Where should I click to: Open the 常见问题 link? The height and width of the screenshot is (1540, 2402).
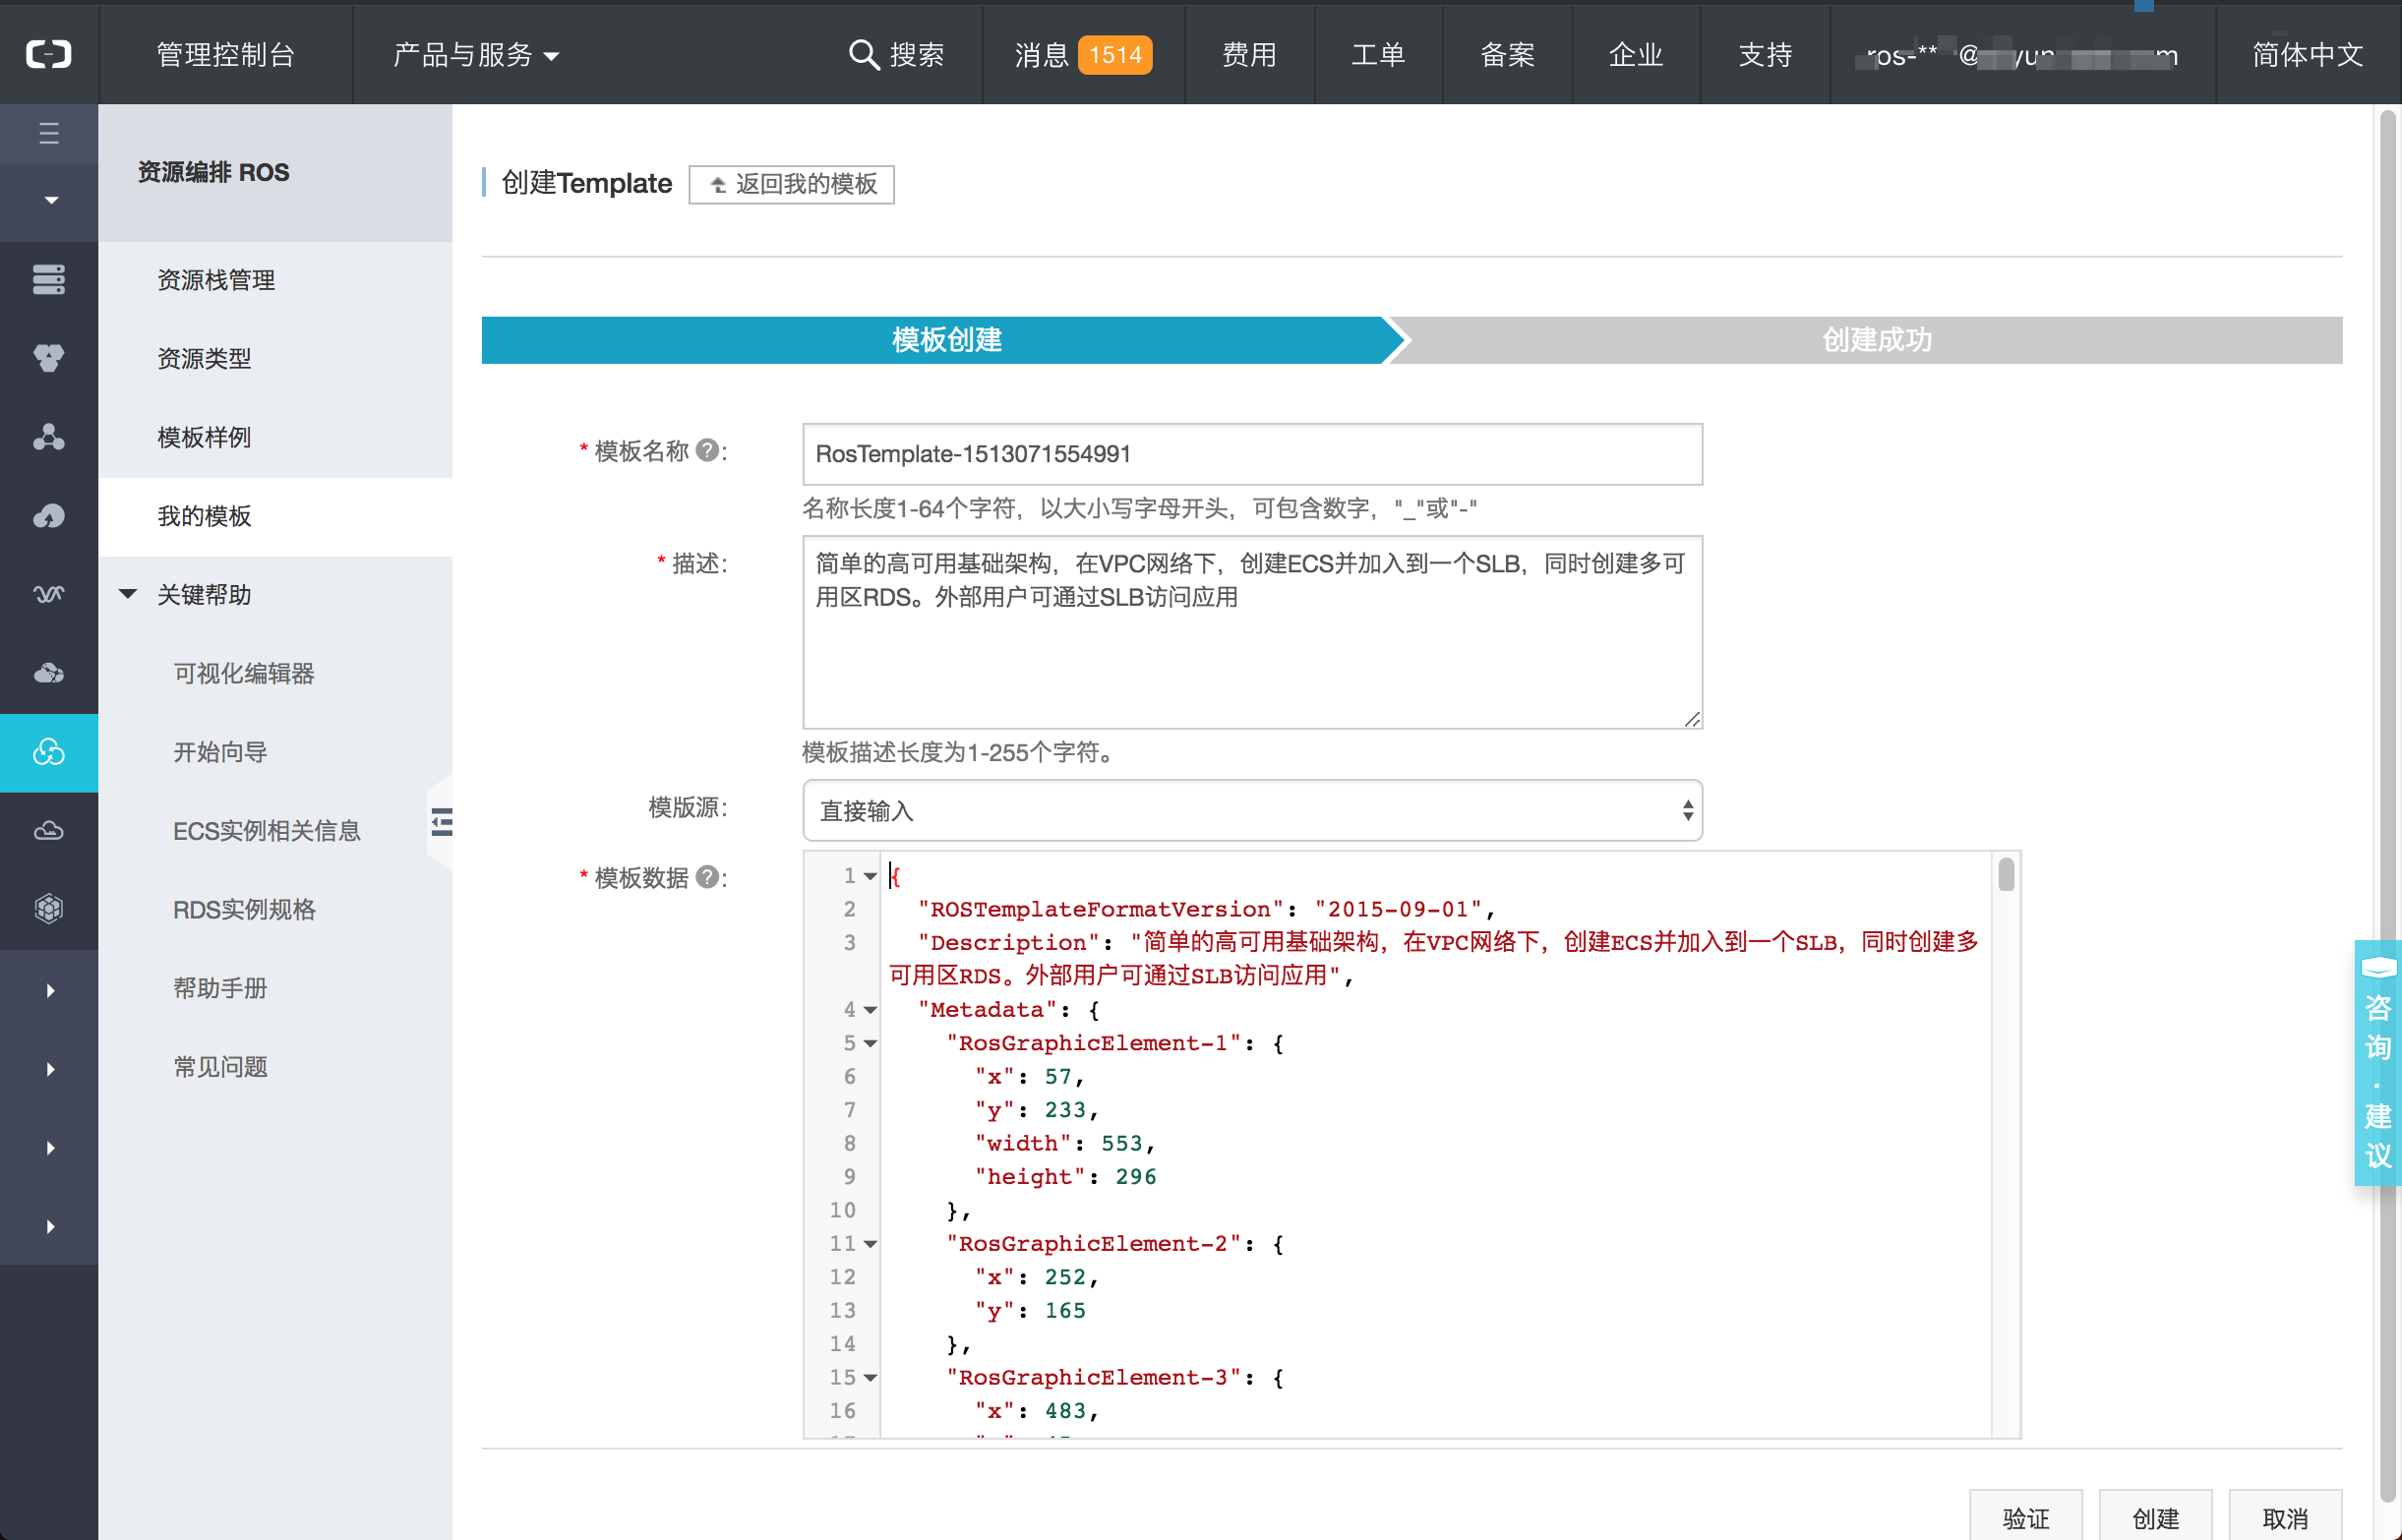pos(220,1067)
